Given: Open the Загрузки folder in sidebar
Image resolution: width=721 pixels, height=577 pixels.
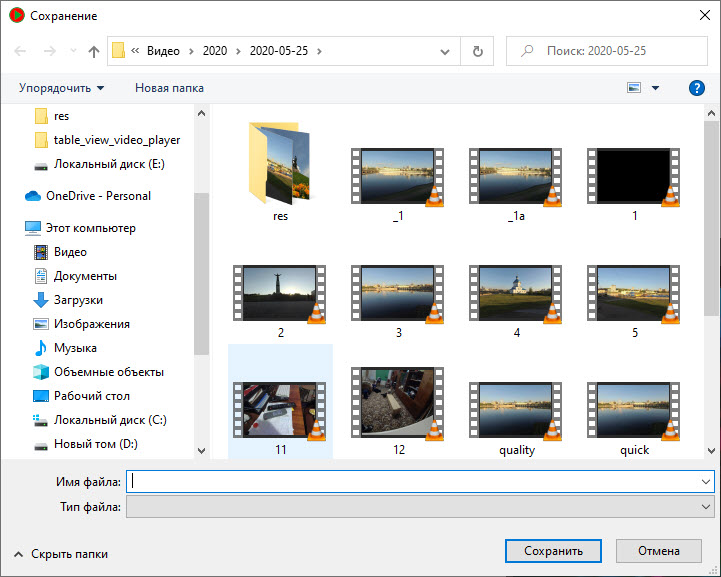Looking at the screenshot, I should [78, 300].
